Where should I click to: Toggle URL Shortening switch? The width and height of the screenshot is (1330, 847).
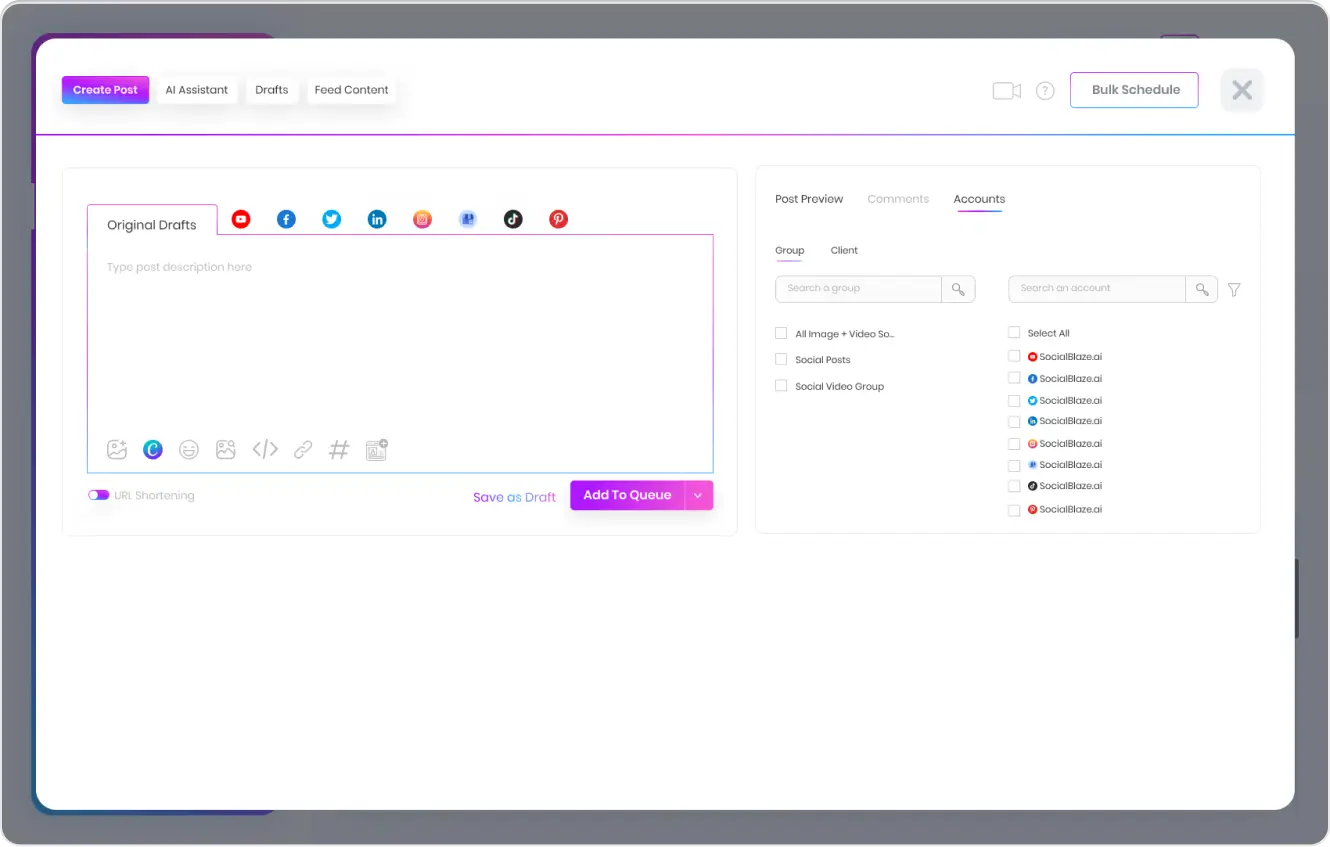98,495
